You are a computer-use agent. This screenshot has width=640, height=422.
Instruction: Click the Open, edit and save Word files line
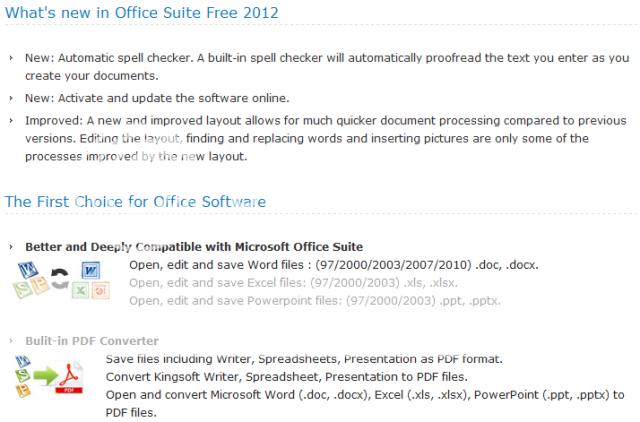[x=334, y=265]
